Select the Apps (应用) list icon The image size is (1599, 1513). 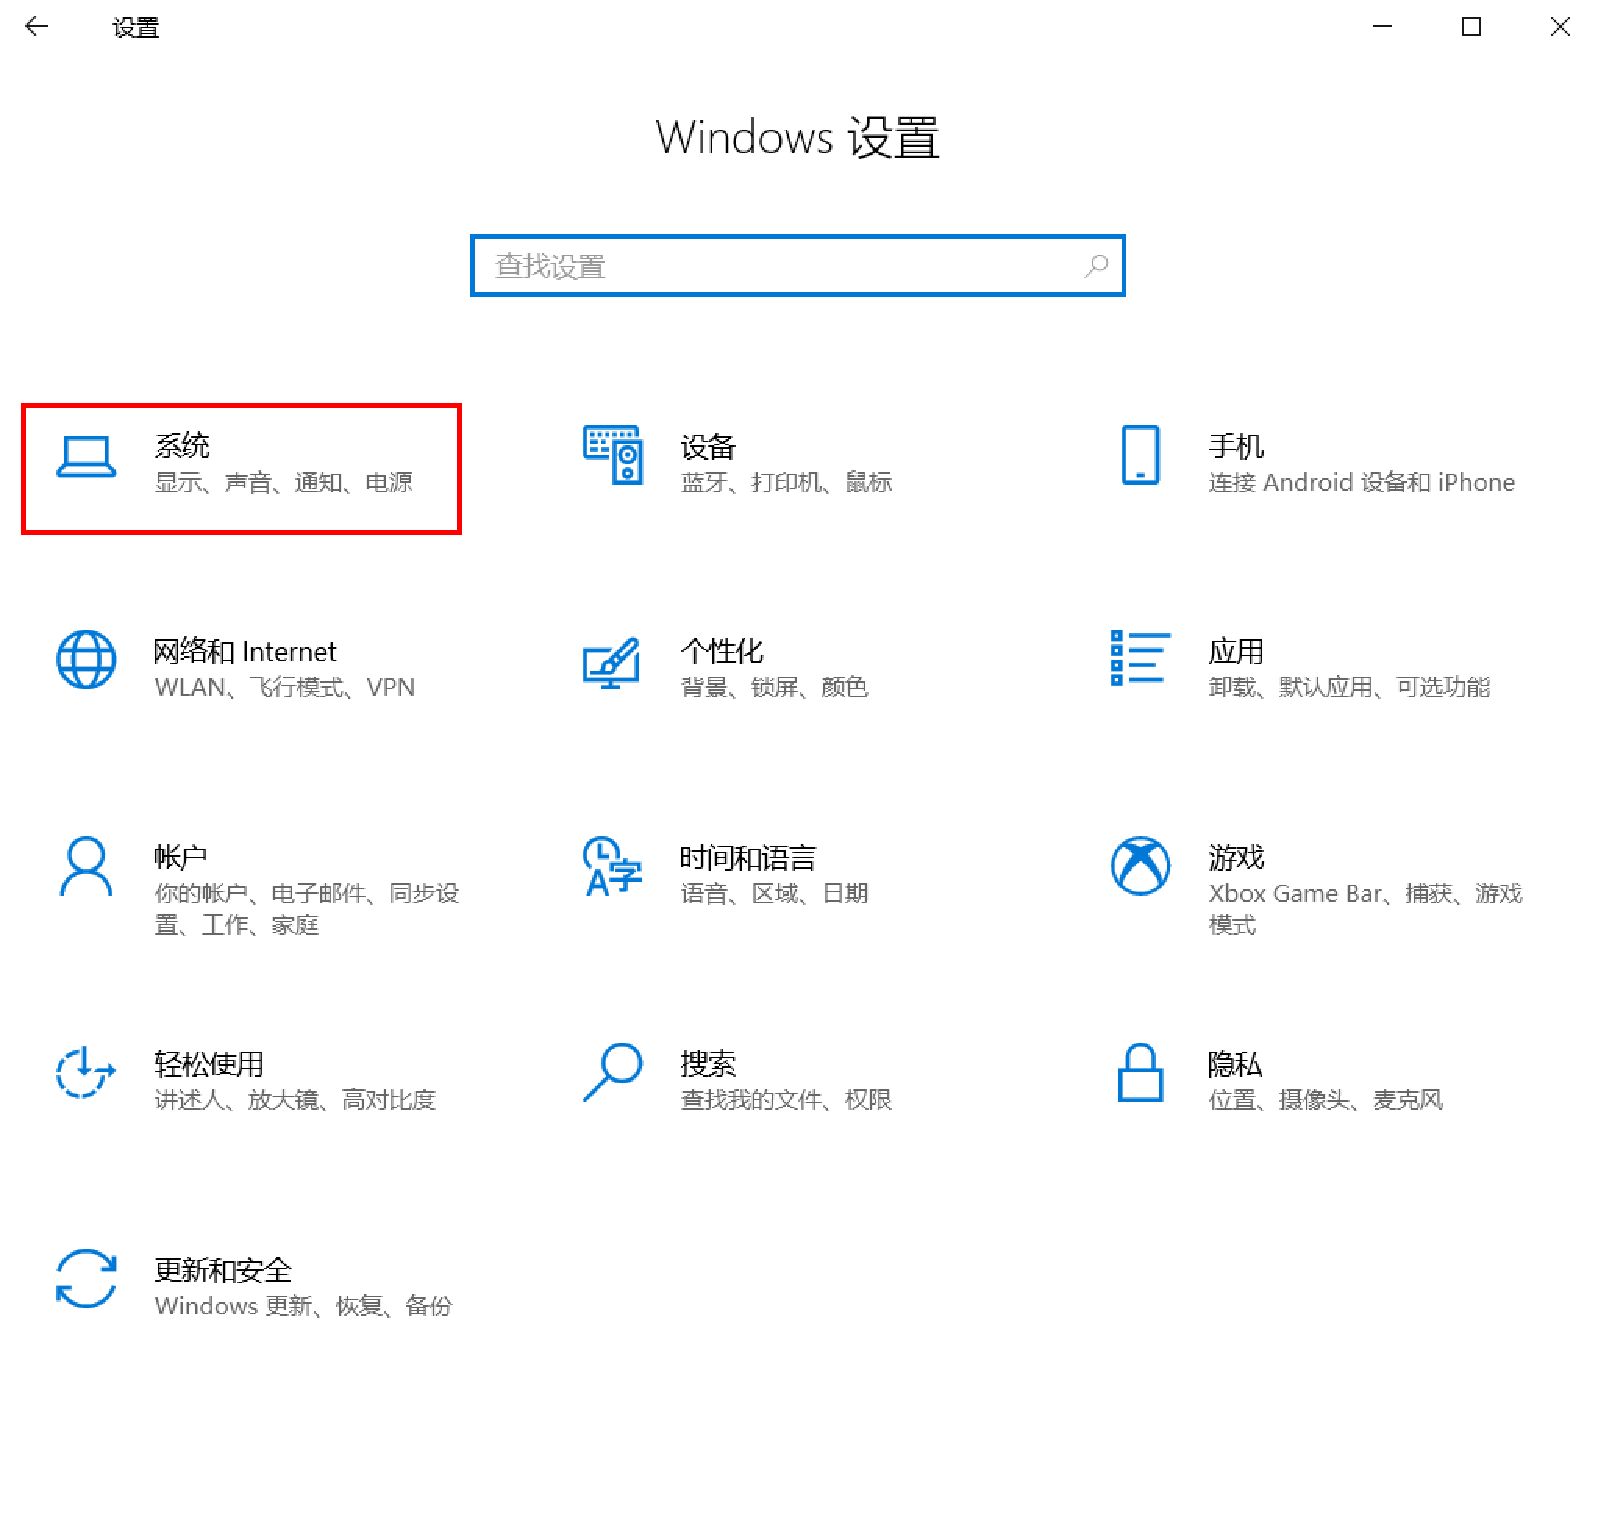(1140, 658)
